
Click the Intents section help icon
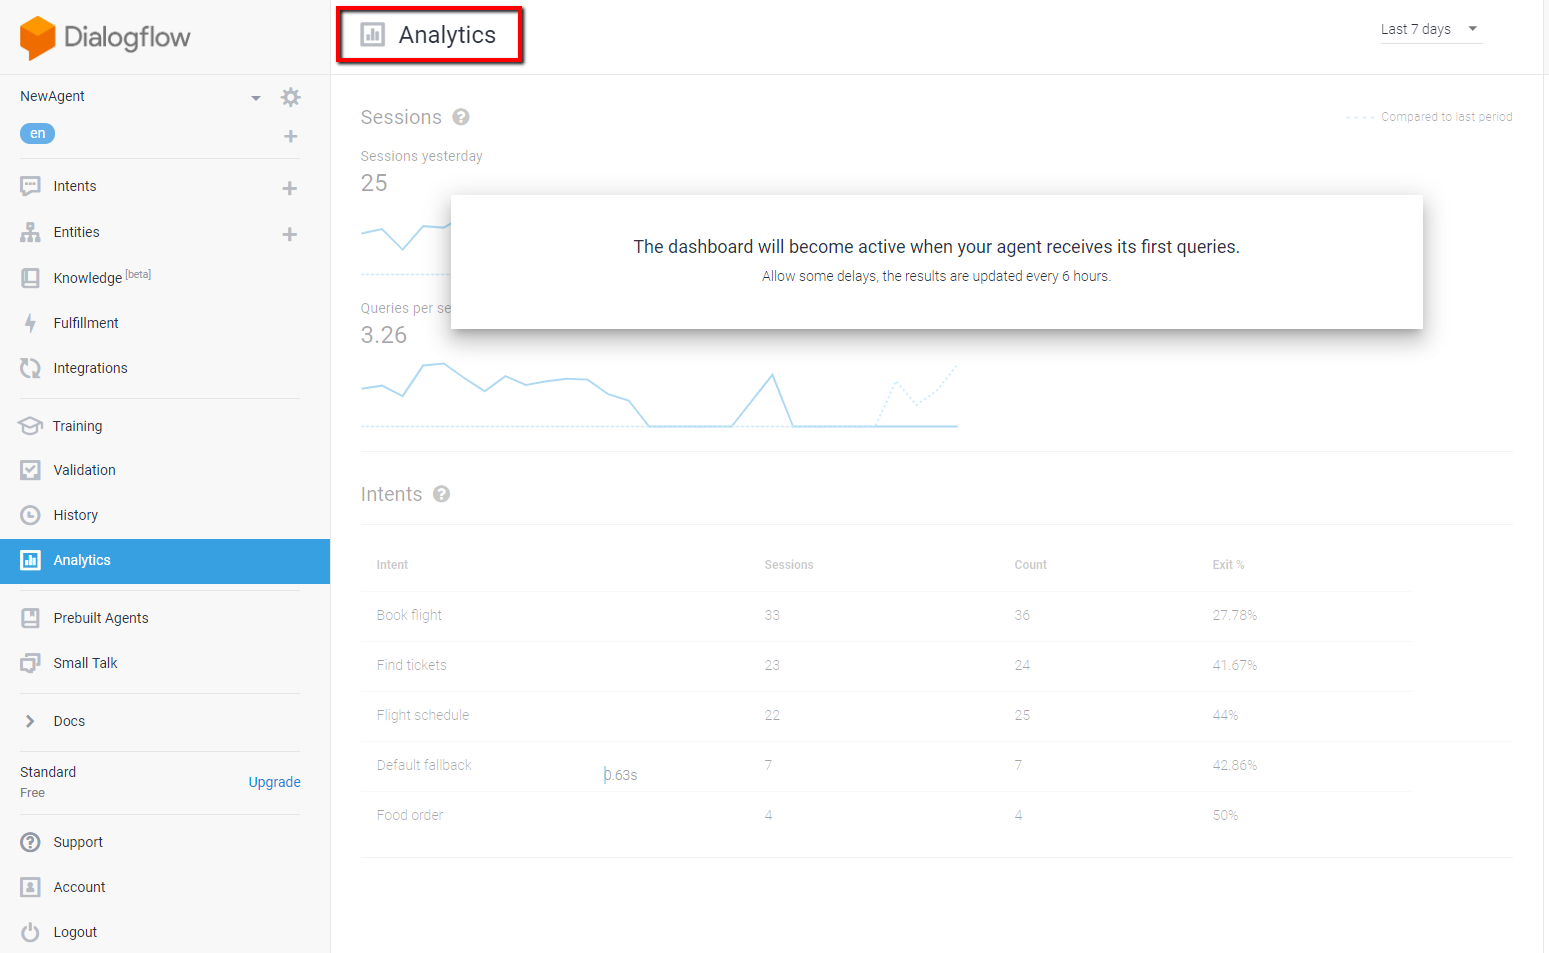click(442, 494)
